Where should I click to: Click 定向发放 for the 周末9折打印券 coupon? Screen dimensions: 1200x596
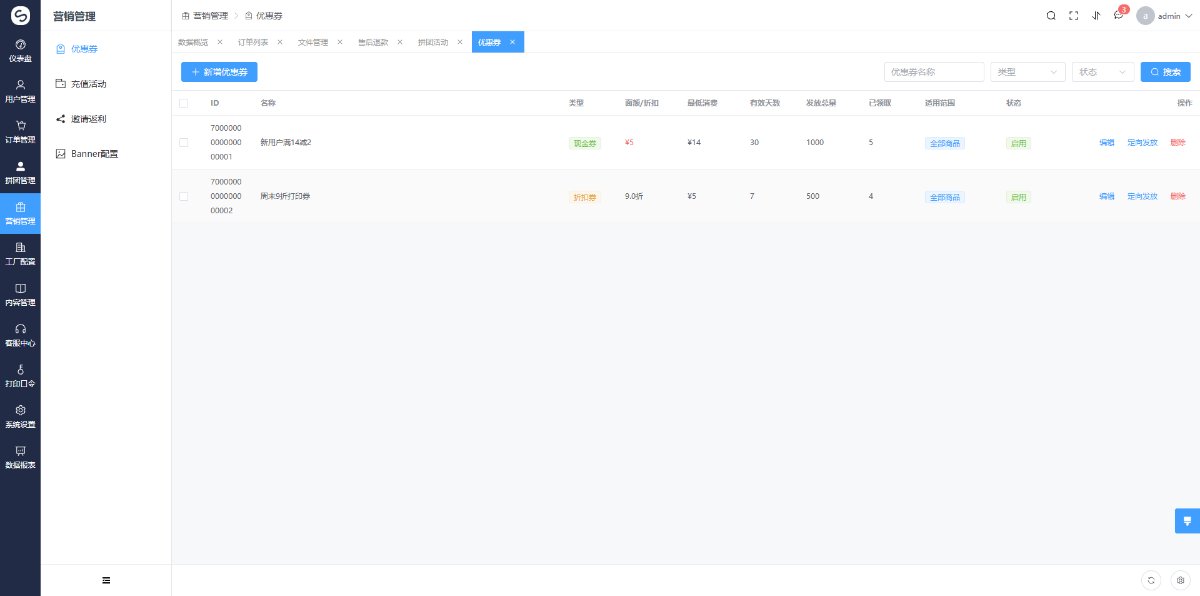tap(1142, 196)
